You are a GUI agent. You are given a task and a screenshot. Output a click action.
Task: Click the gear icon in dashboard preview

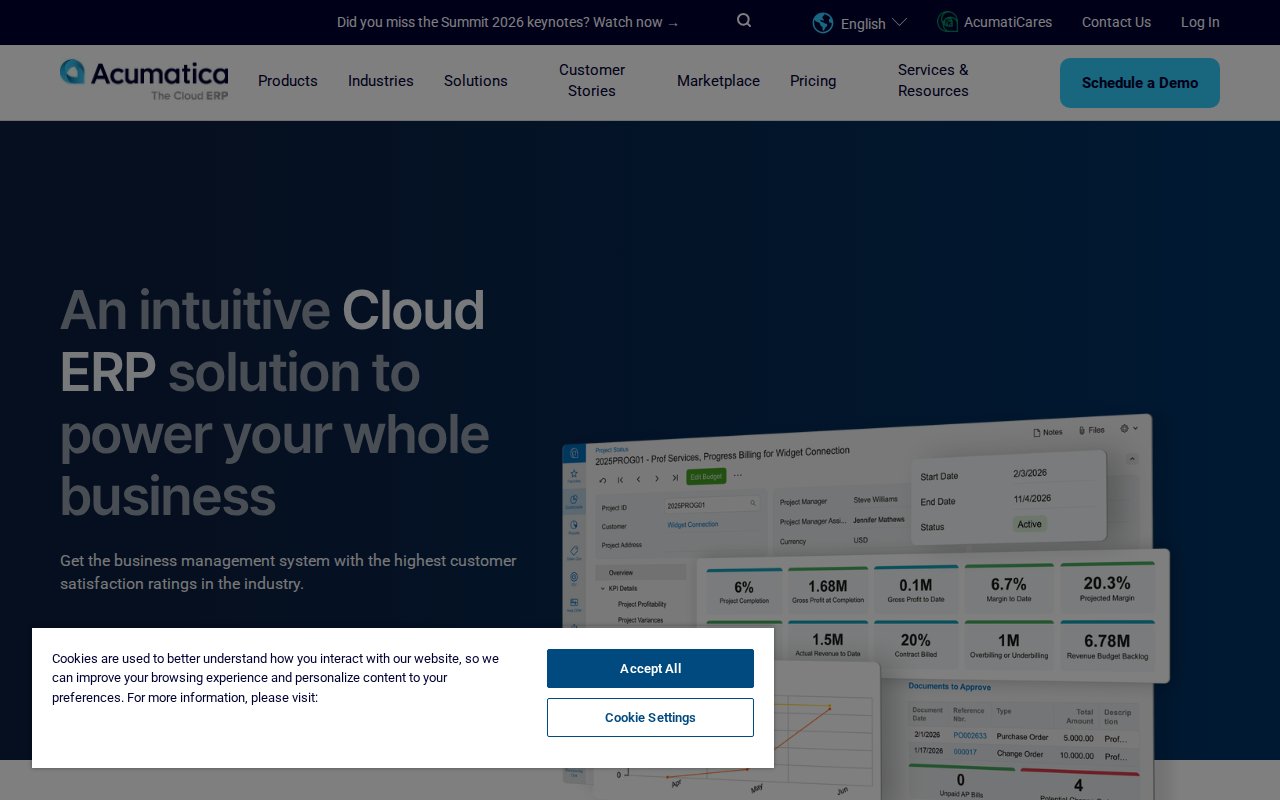pos(1124,428)
